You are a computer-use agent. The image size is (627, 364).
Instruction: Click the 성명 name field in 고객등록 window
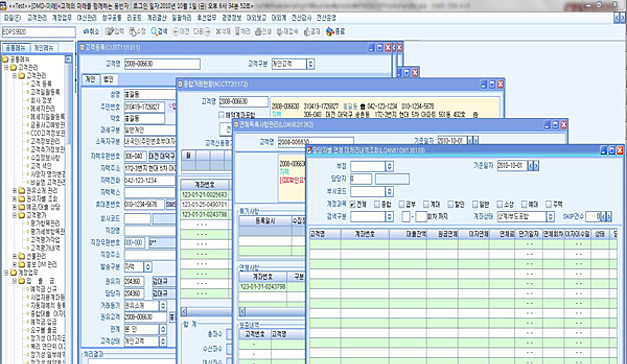tap(150, 95)
